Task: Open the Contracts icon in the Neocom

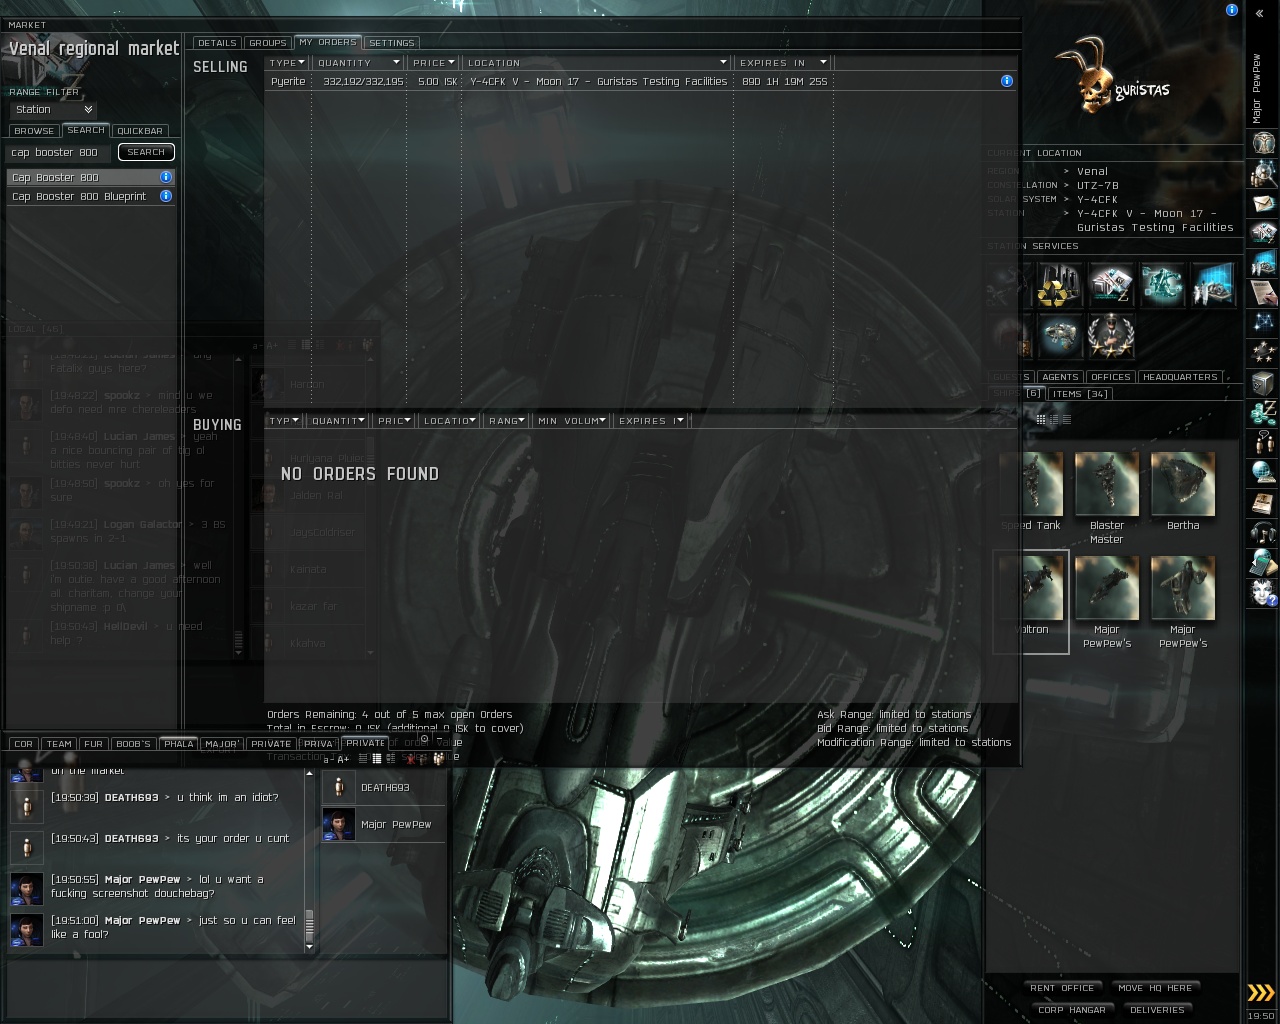Action: tap(1263, 292)
